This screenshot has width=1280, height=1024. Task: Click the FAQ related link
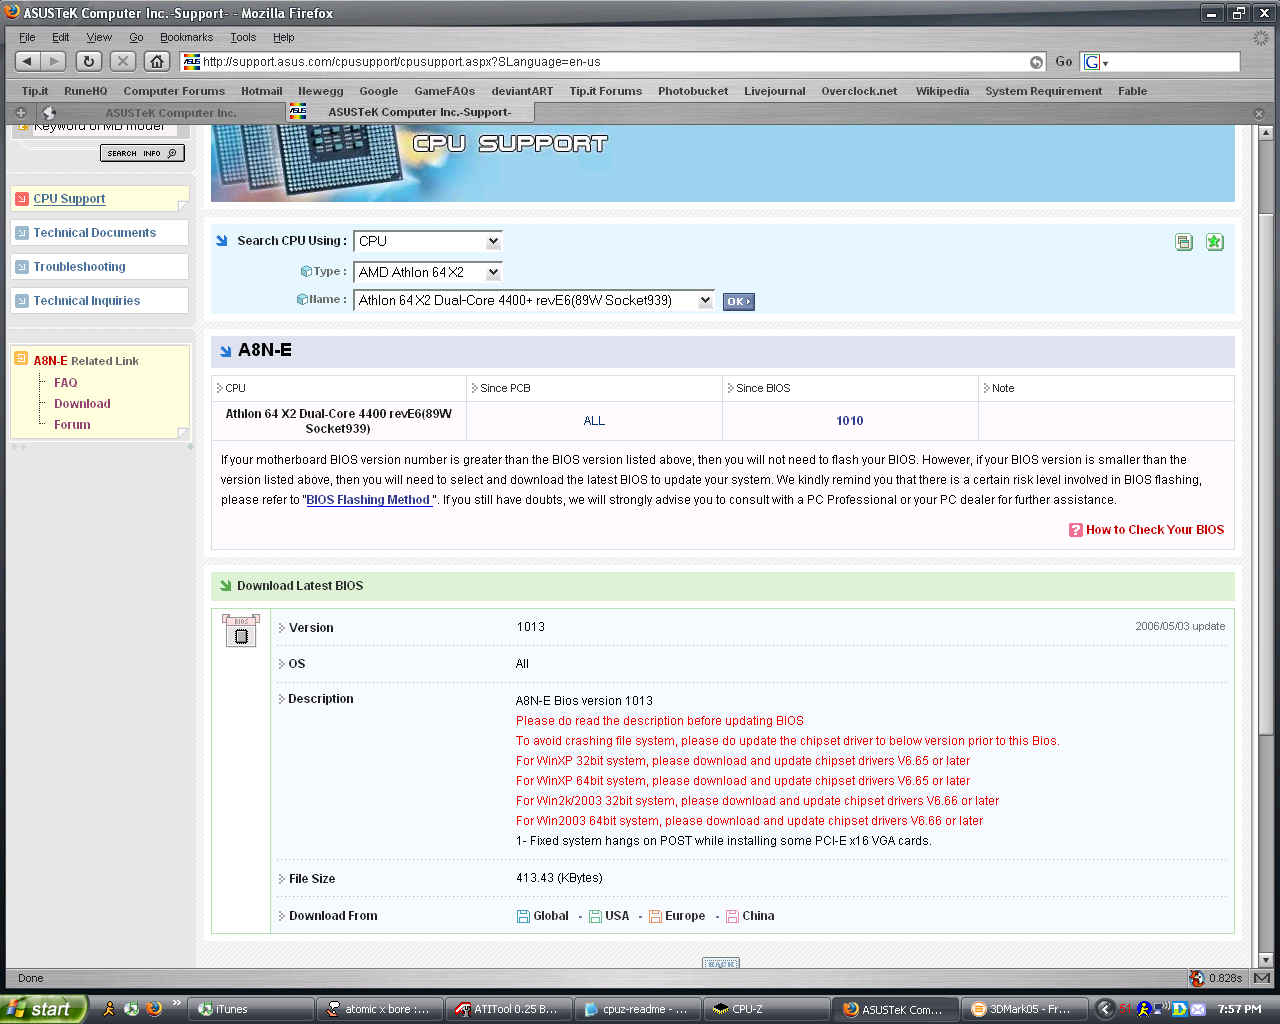66,383
